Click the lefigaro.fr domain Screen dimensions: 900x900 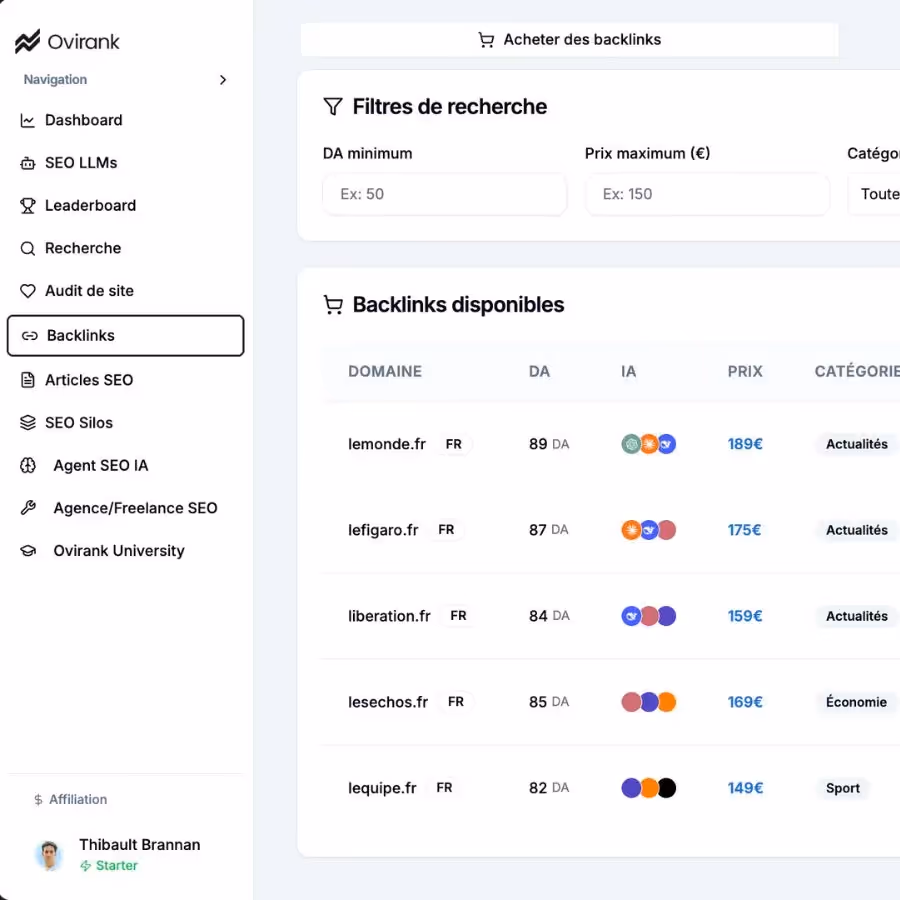(383, 530)
